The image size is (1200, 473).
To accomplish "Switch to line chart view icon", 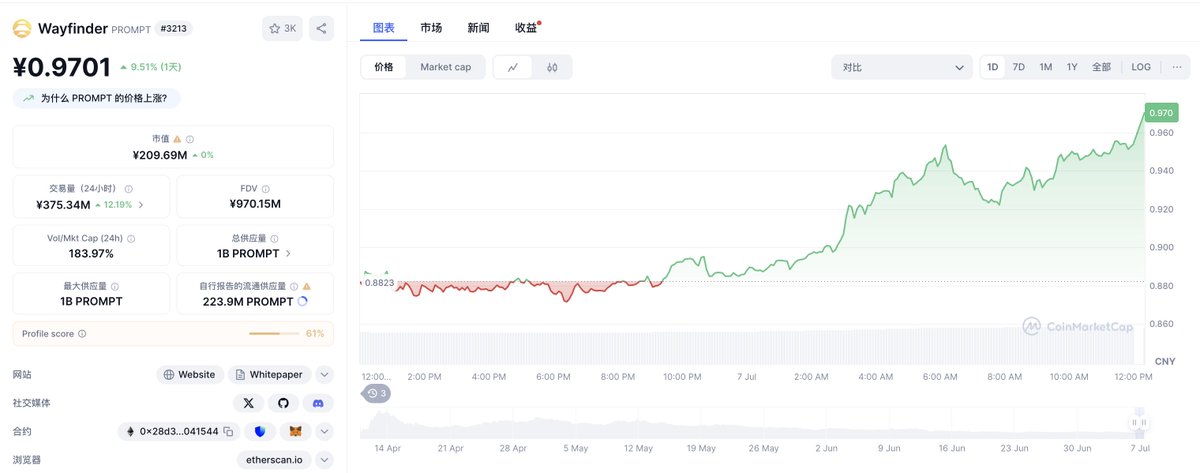I will pos(513,67).
